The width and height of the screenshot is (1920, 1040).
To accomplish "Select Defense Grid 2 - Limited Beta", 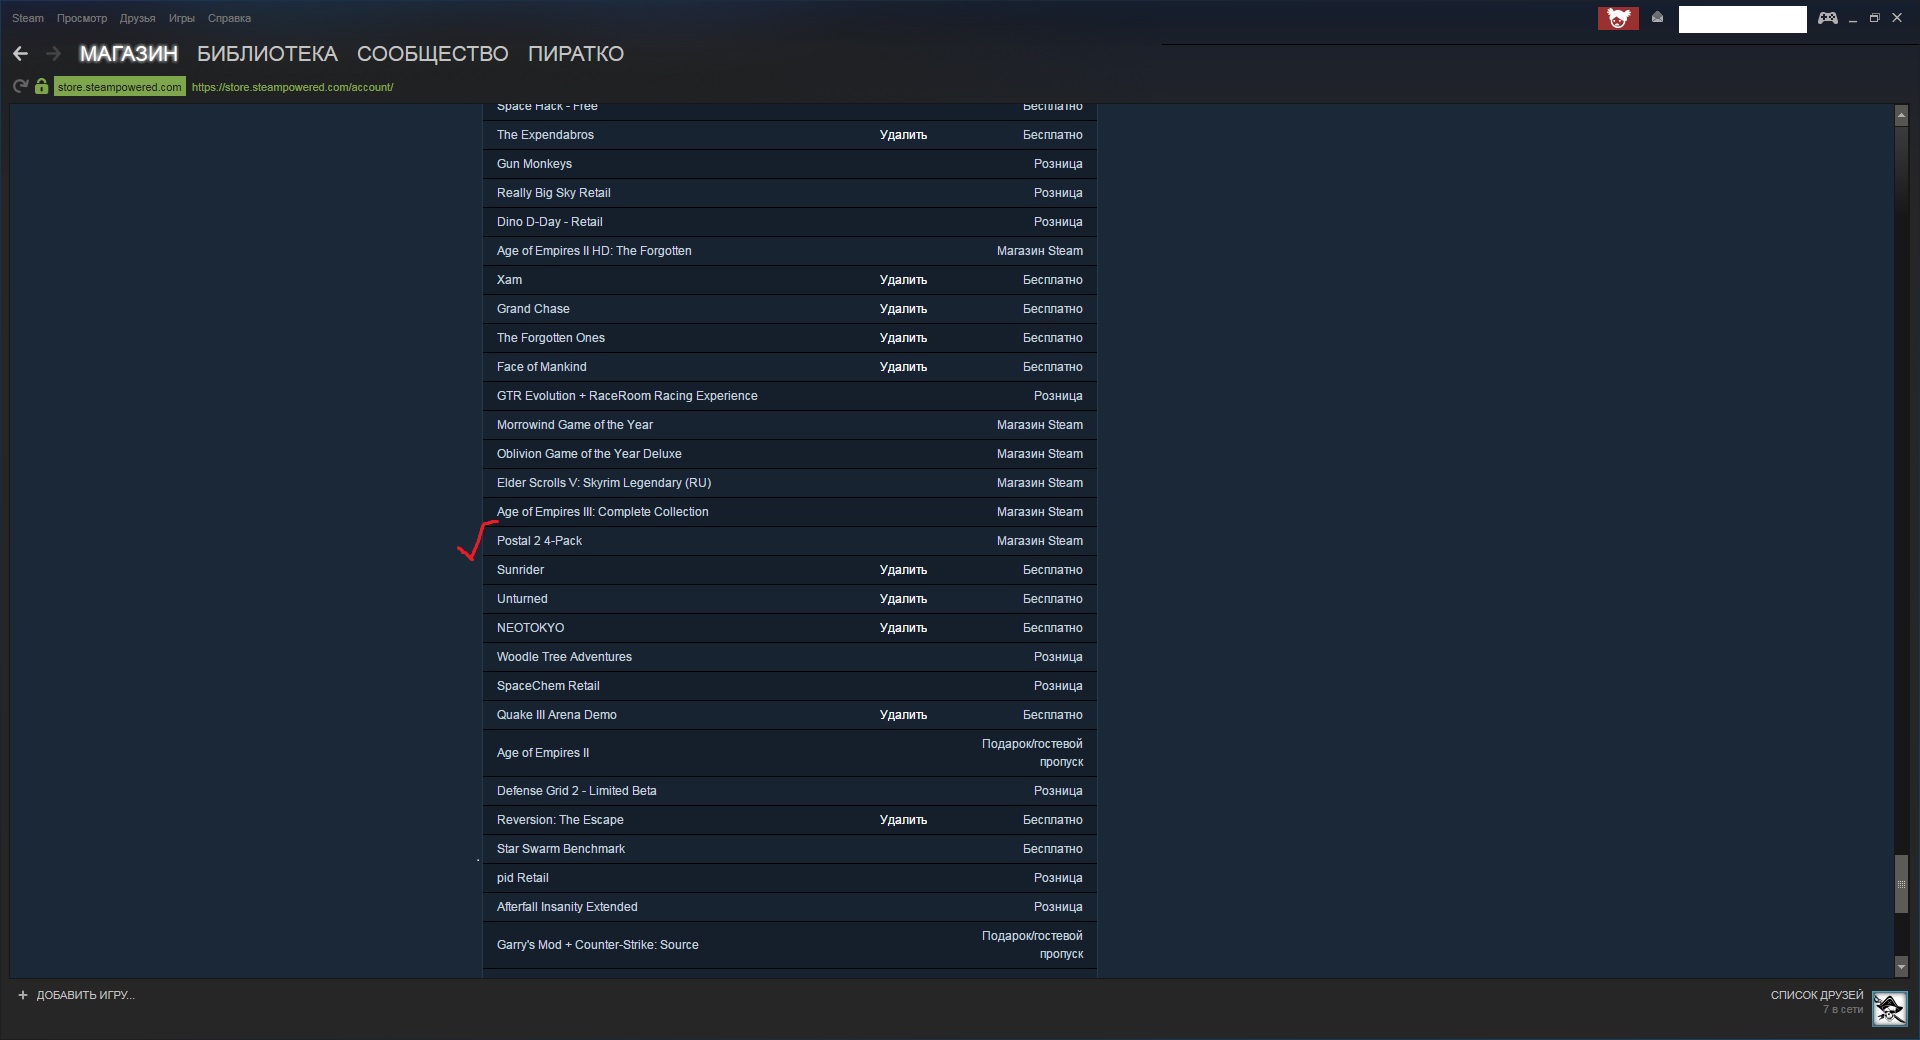I will click(x=577, y=791).
